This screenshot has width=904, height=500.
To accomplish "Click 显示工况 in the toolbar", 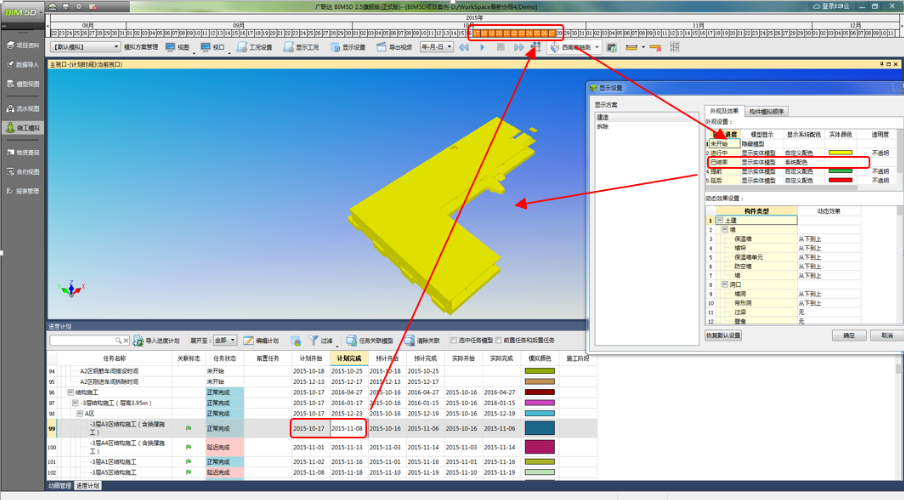I will (301, 47).
